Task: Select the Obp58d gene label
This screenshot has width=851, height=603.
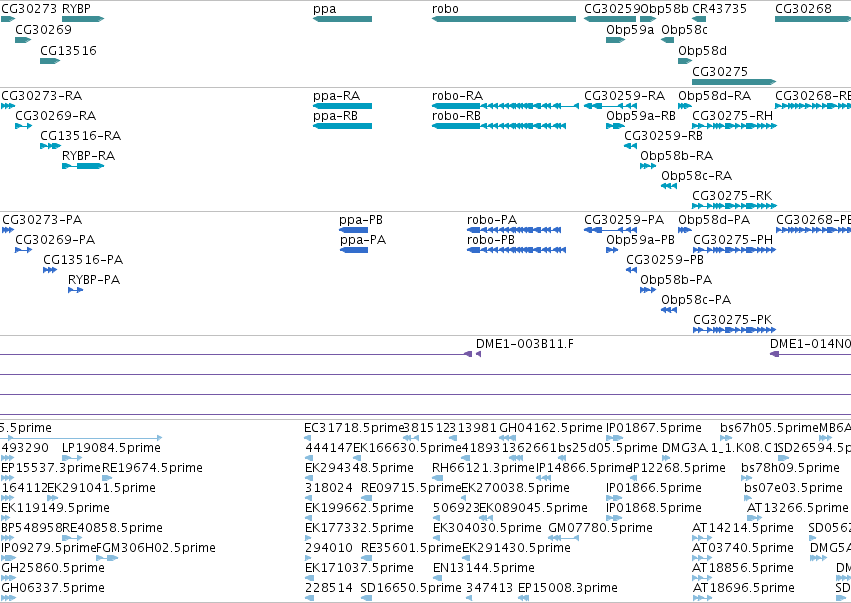Action: click(702, 50)
